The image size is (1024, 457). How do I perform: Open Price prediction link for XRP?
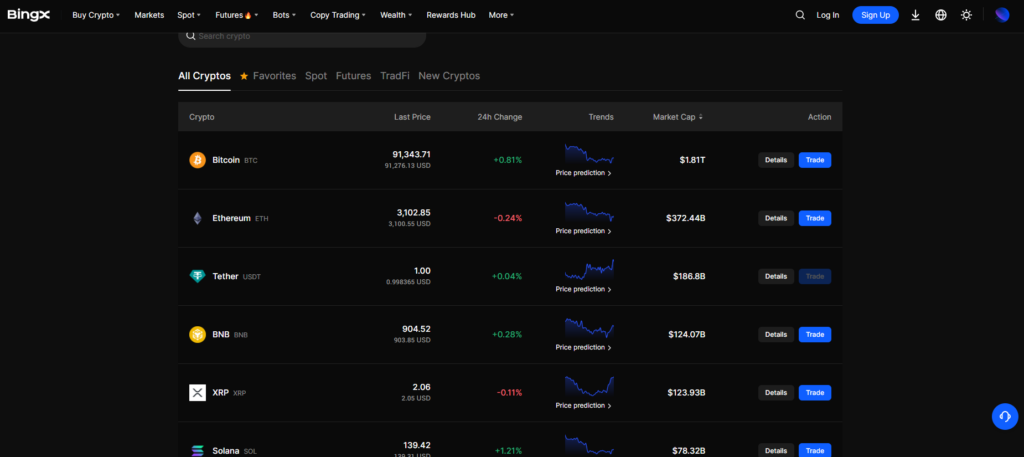tap(584, 405)
